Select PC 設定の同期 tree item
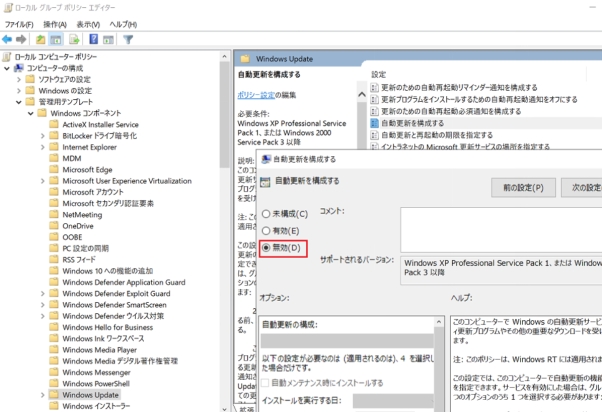The height and width of the screenshot is (412, 602). tap(86, 248)
